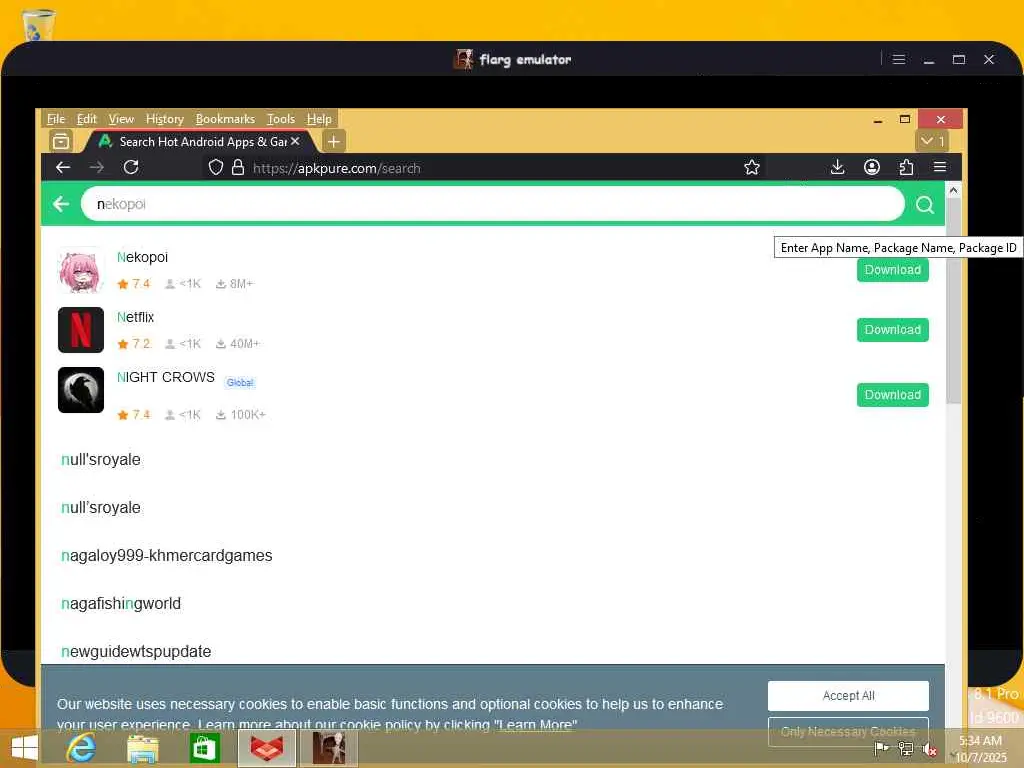Click the padlock site info icon
The height and width of the screenshot is (768, 1024).
click(x=238, y=168)
